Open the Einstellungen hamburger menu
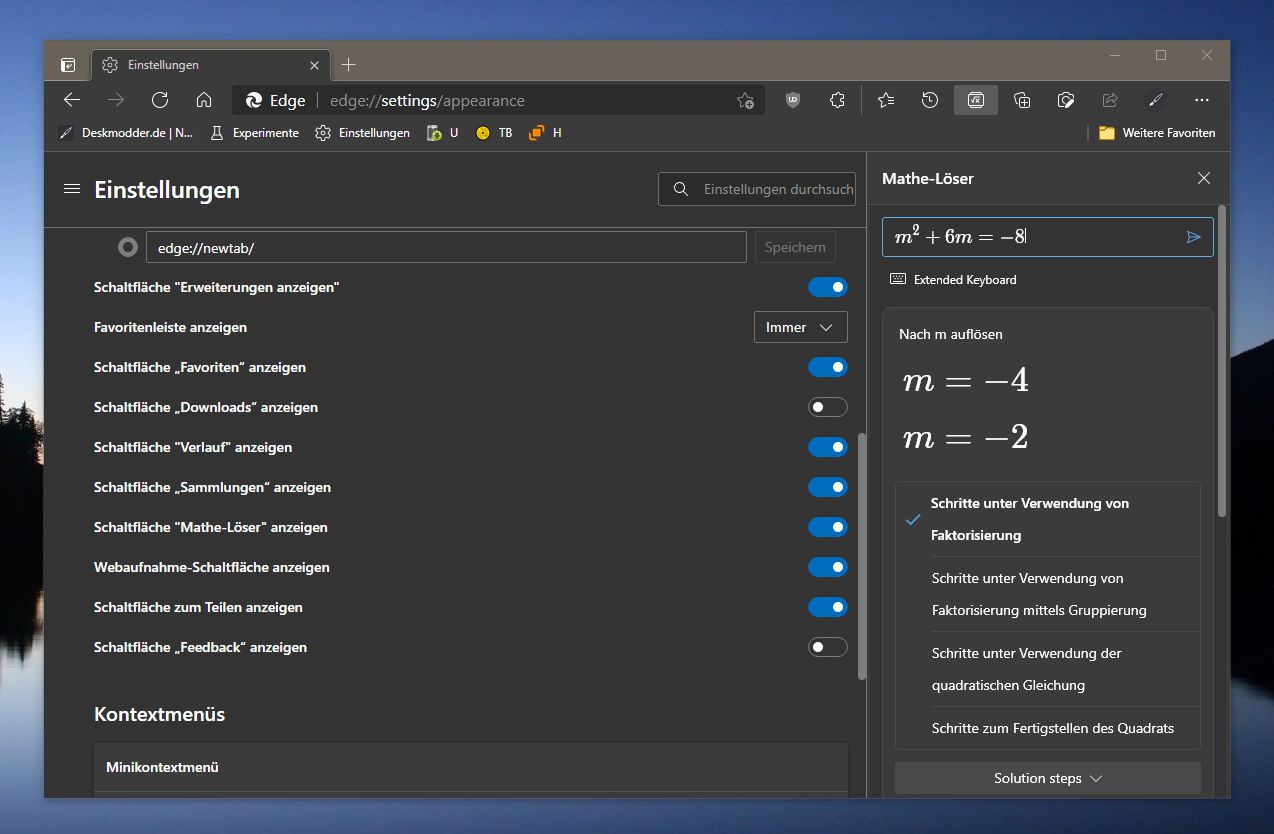Screen dimensions: 1274x834 (72, 189)
